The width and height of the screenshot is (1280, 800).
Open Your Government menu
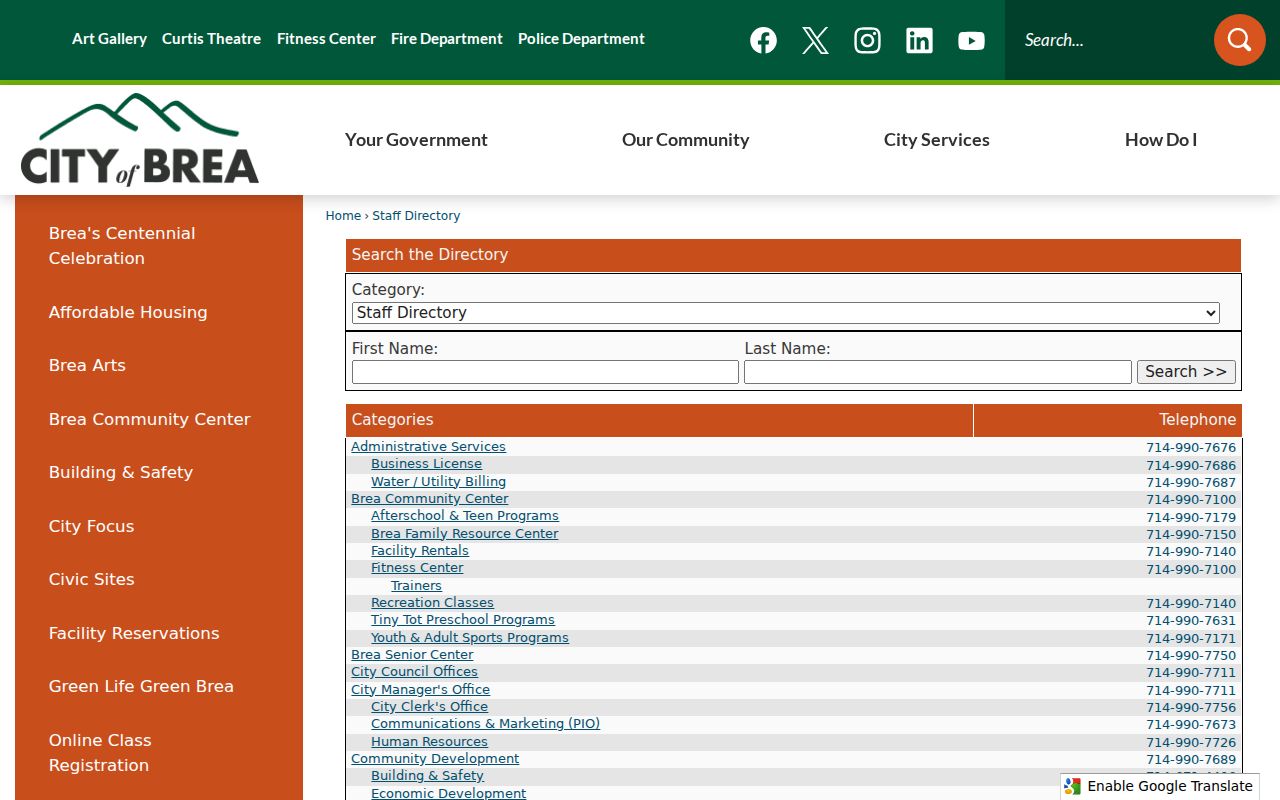tap(416, 140)
